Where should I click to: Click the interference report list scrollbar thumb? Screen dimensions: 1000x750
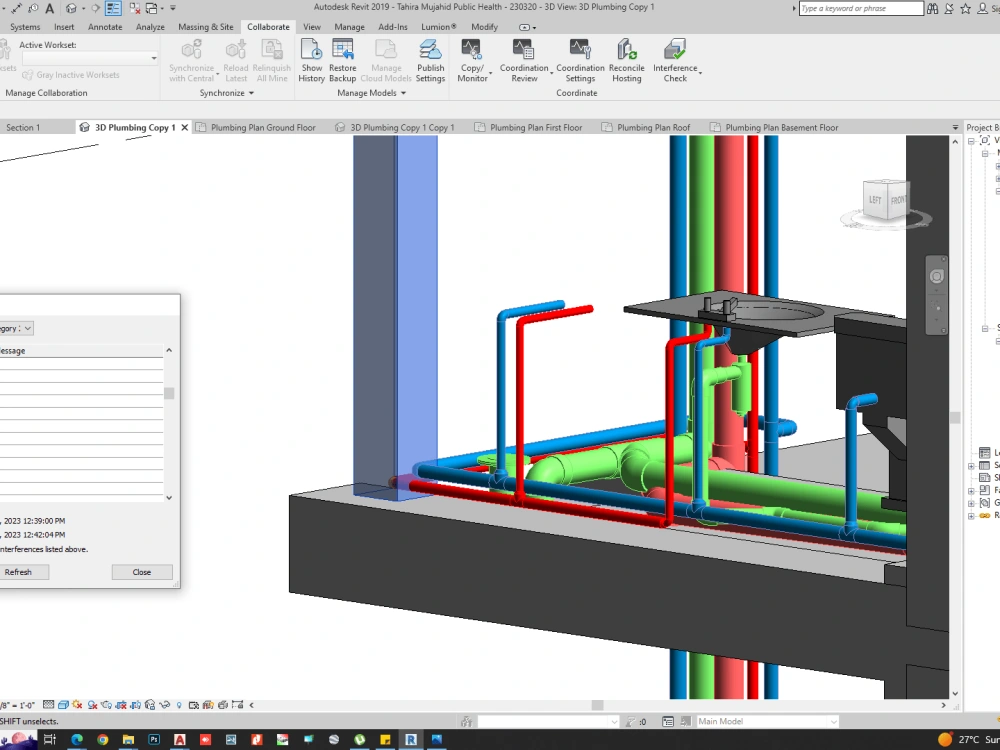169,393
